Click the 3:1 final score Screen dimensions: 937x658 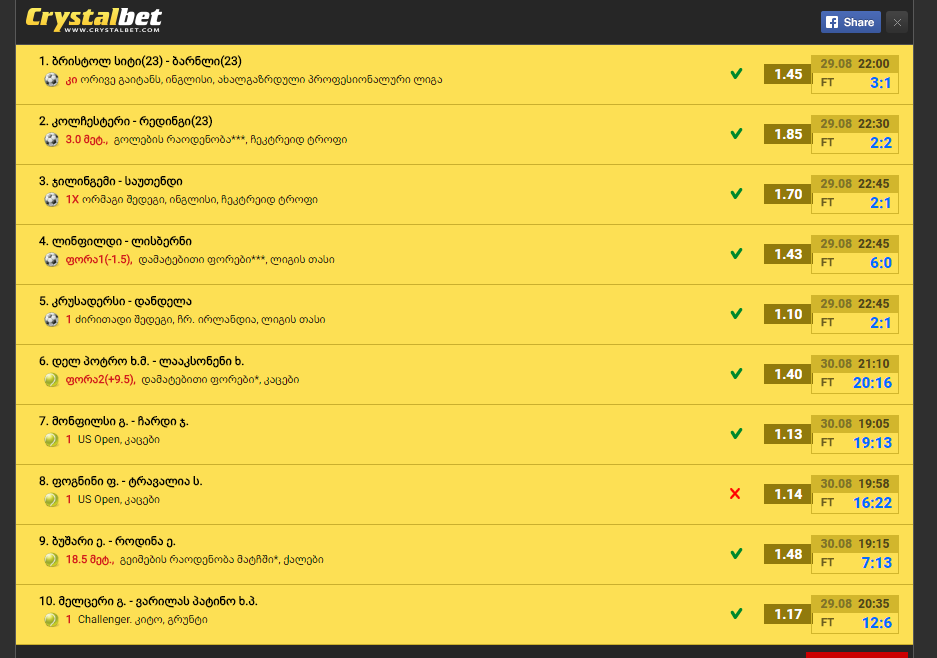pos(880,83)
